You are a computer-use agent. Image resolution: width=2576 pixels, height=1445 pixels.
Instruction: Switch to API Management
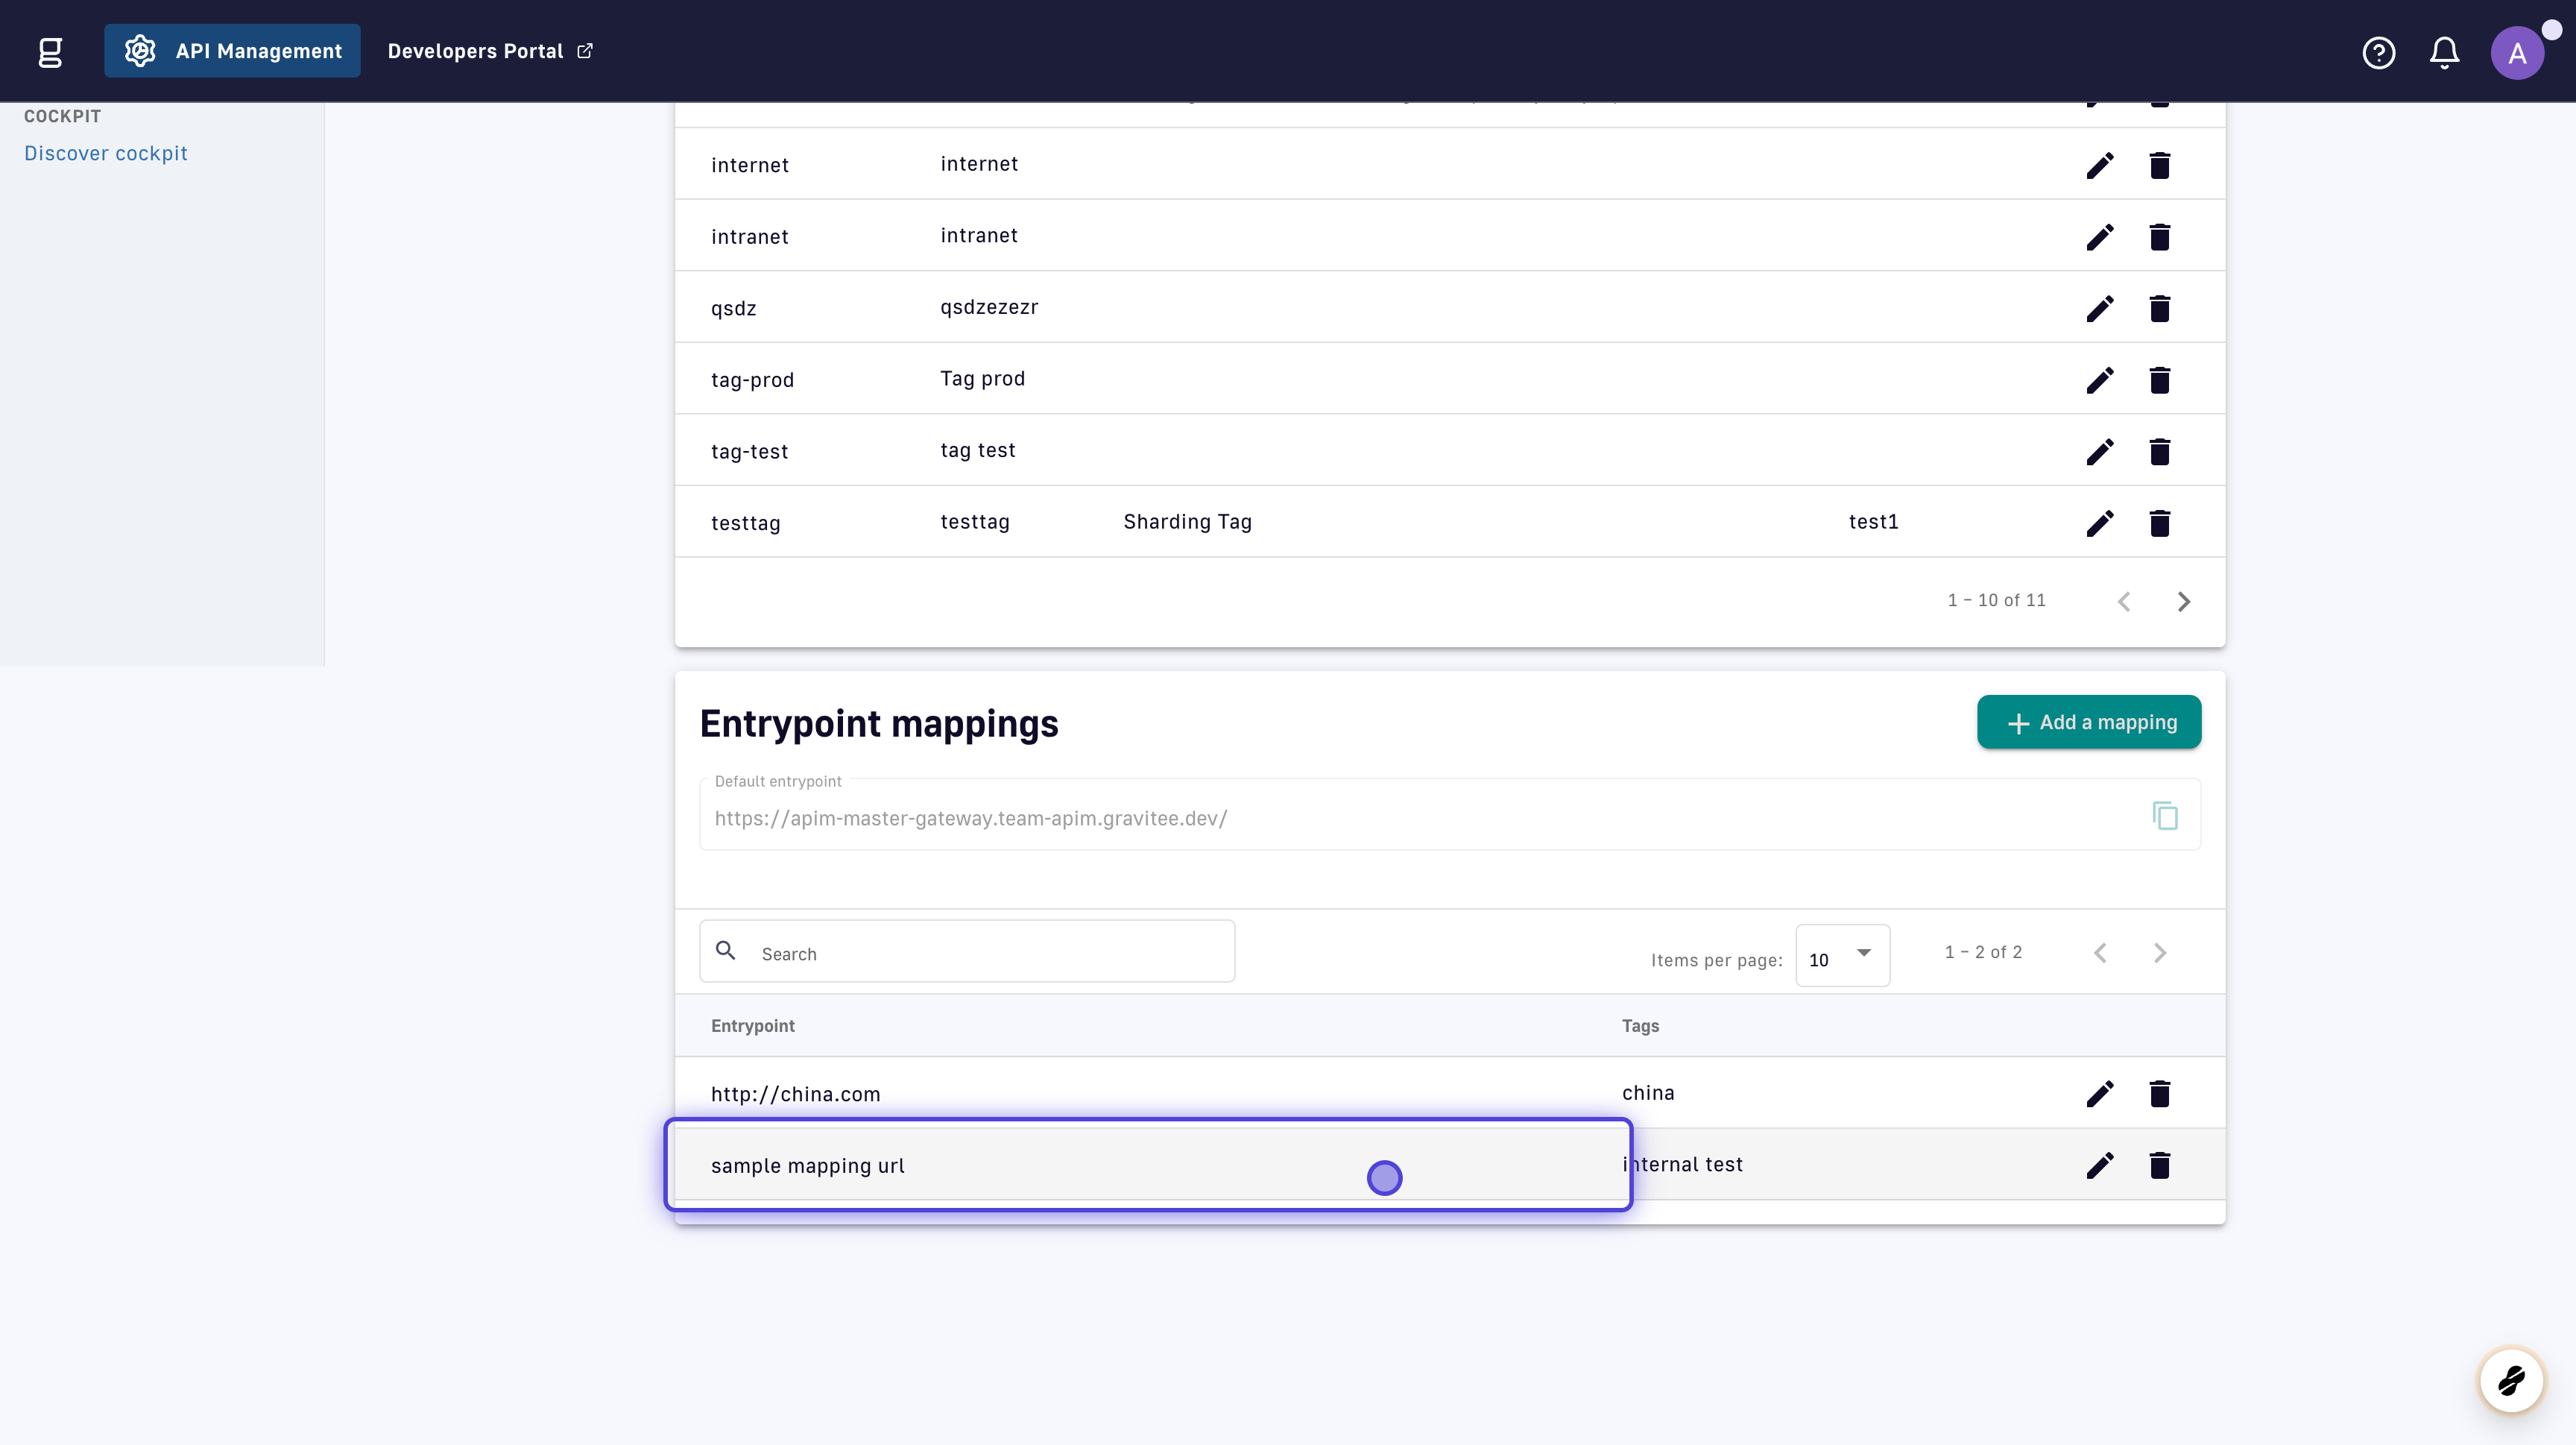pyautogui.click(x=232, y=51)
